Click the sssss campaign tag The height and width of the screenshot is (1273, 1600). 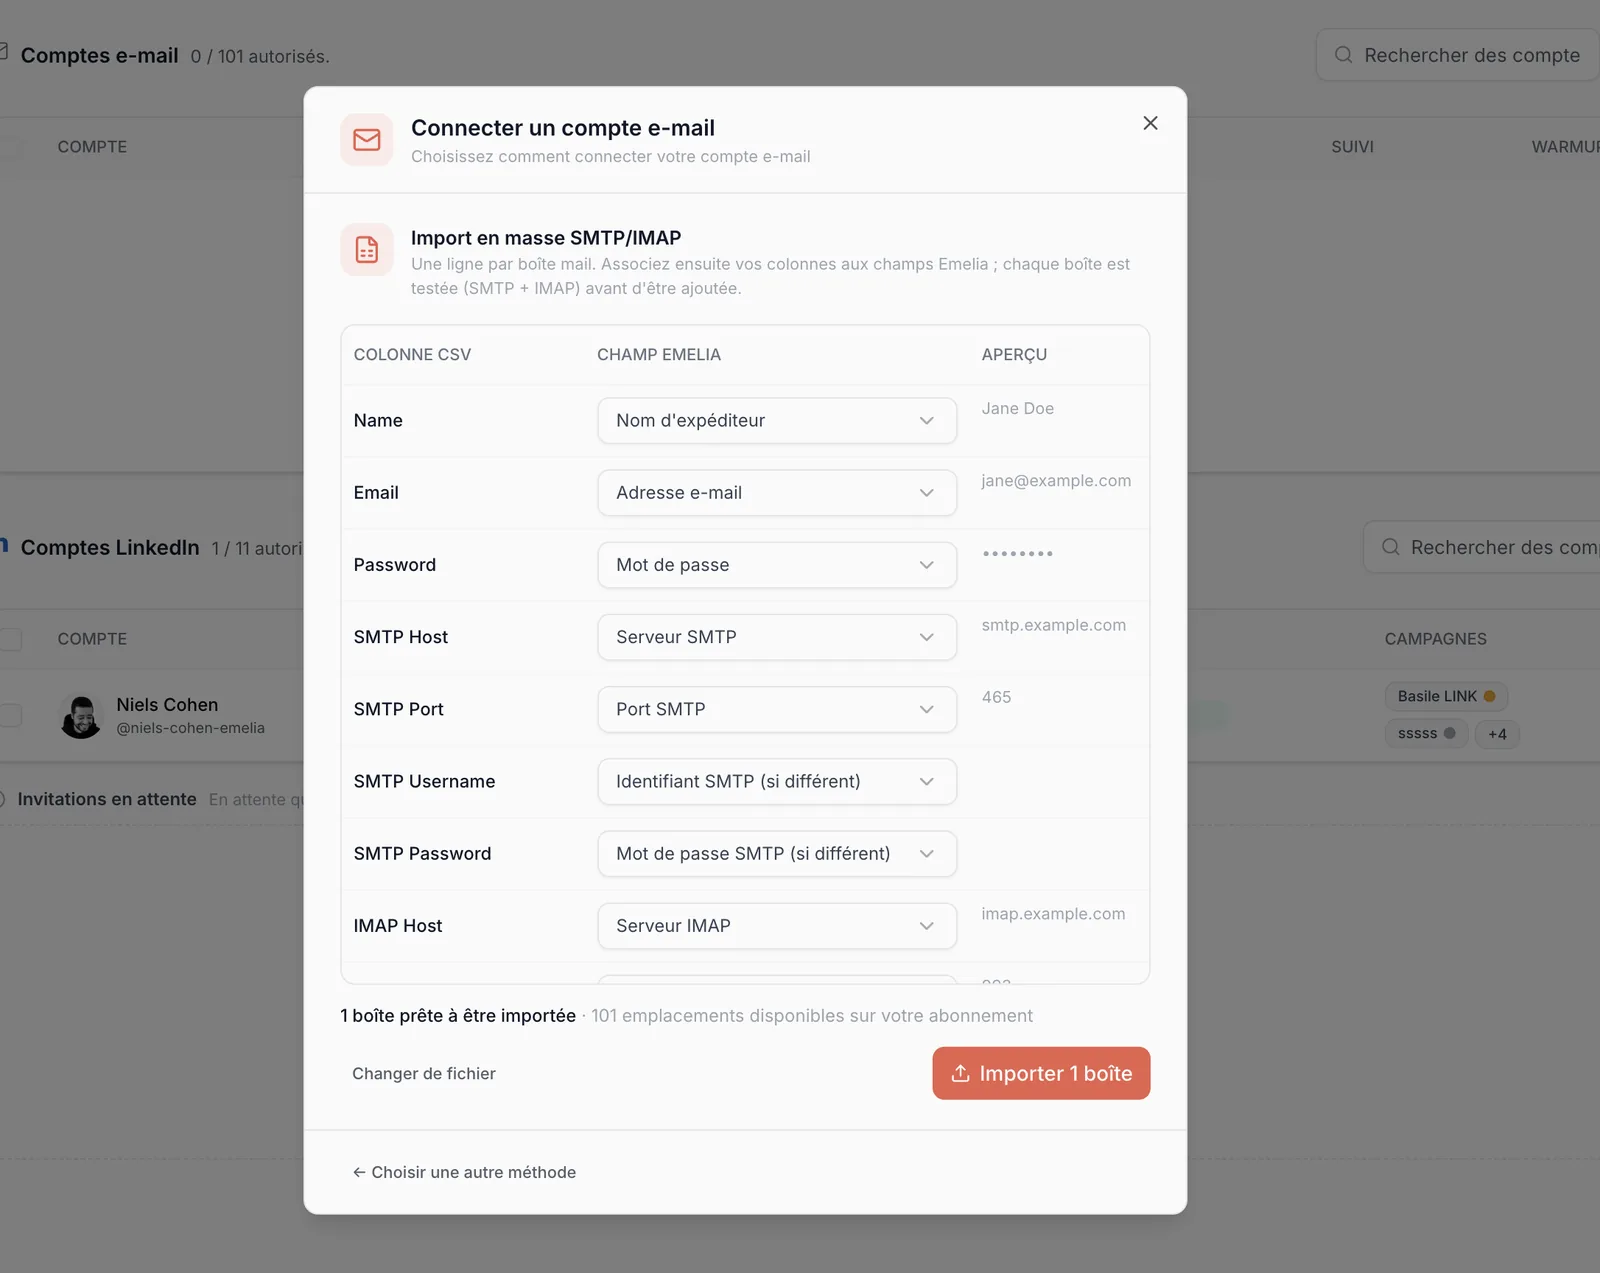click(x=1426, y=733)
